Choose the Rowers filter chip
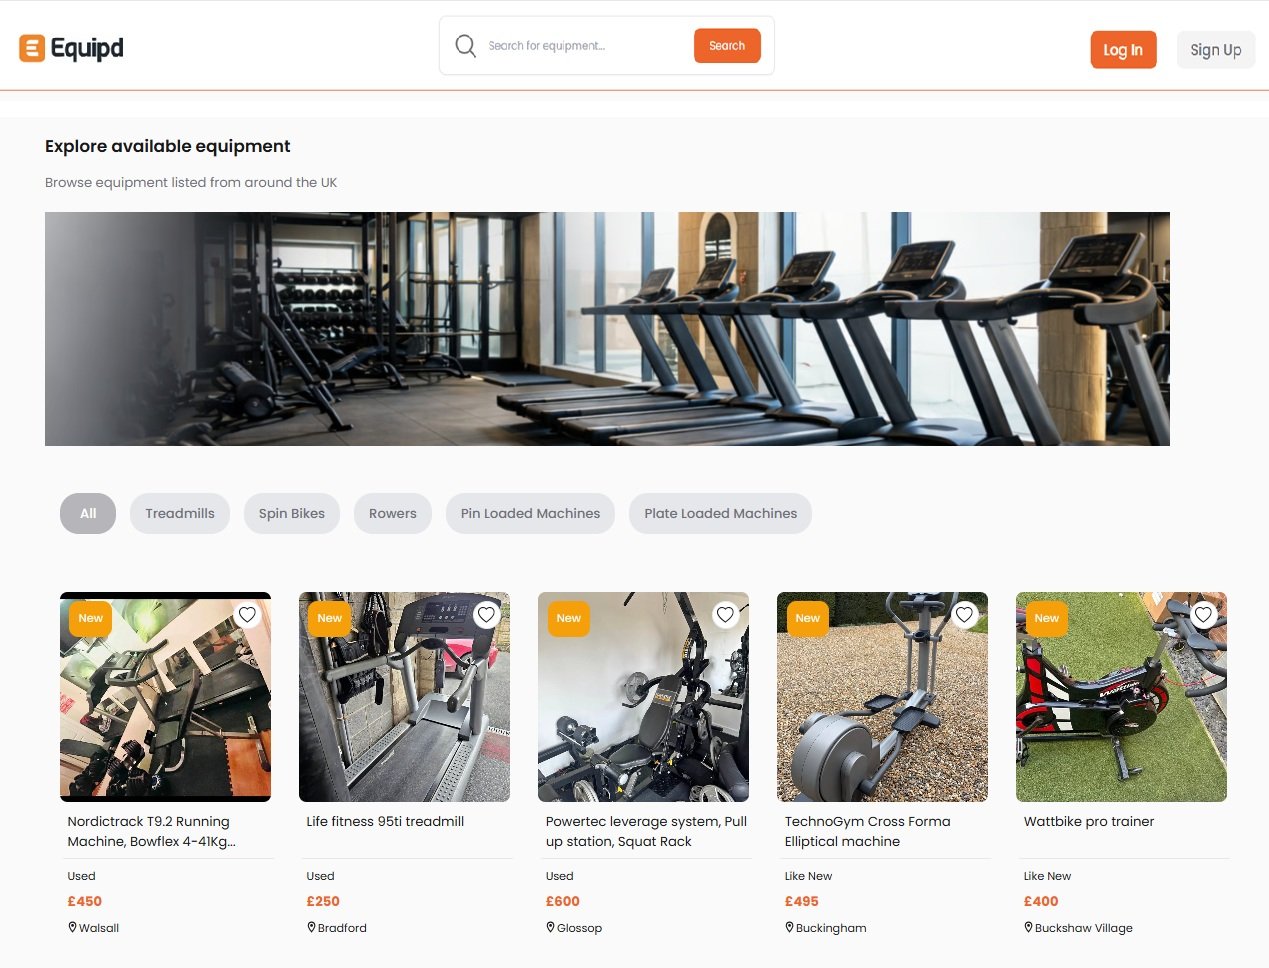Image resolution: width=1269 pixels, height=968 pixels. 393,514
